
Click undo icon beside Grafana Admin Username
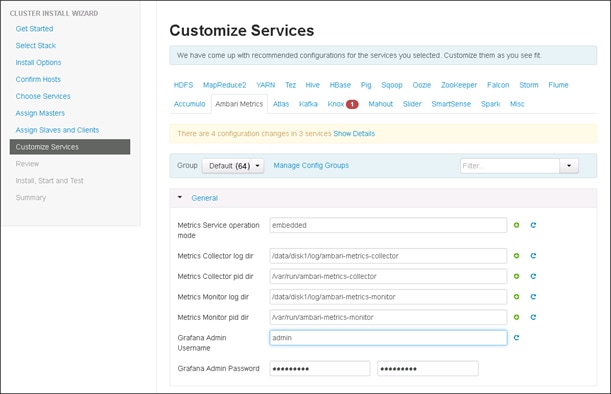[516, 338]
